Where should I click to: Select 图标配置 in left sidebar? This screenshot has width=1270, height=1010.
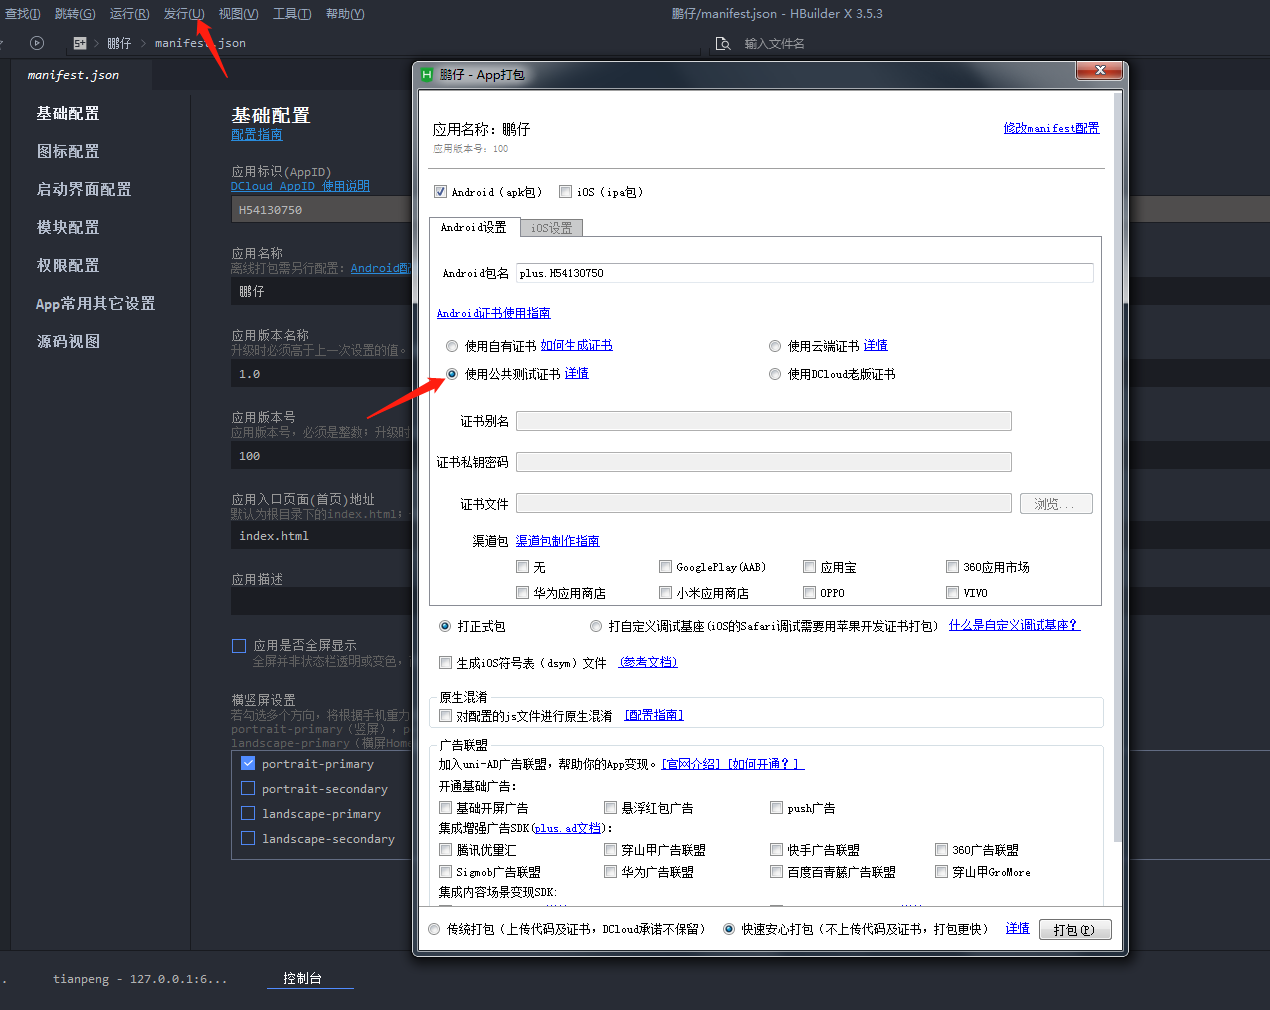tap(68, 151)
